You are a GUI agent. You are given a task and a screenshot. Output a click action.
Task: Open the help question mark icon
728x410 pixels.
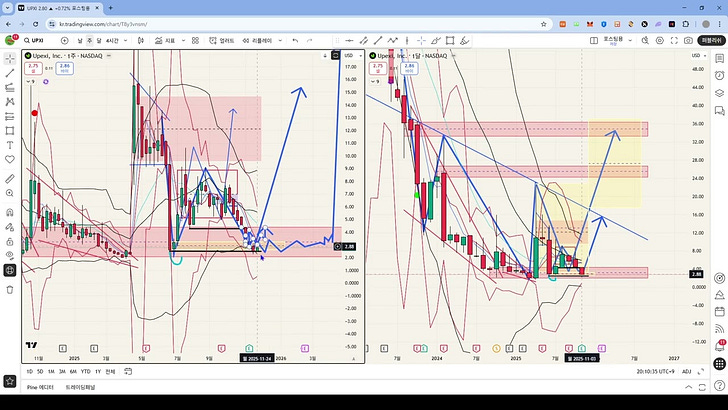719,385
